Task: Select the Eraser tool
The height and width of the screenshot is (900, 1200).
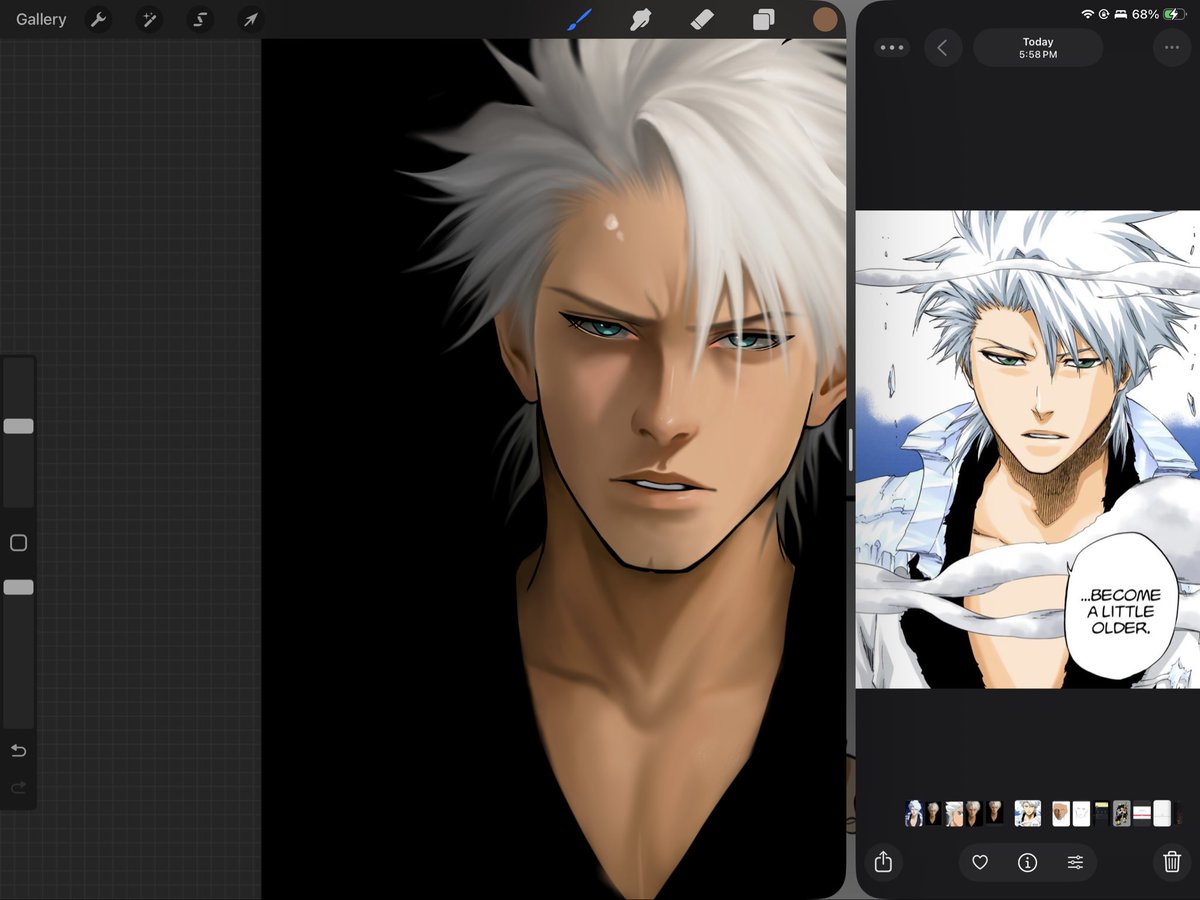Action: (702, 19)
